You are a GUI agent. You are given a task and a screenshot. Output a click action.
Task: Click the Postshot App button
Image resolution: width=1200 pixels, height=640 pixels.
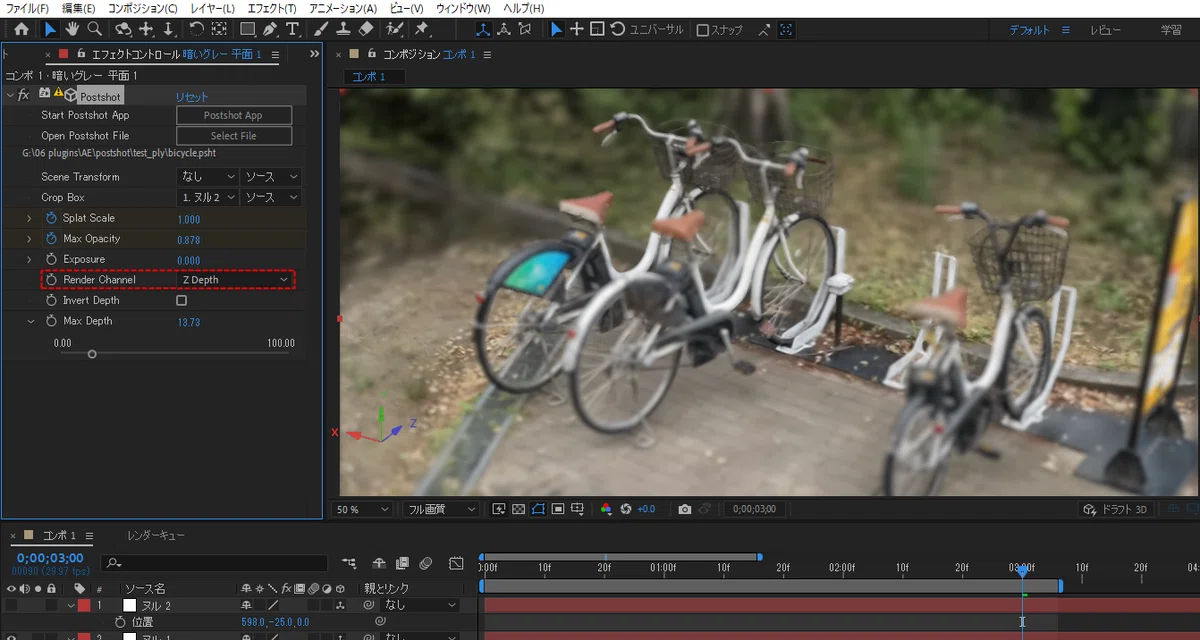click(x=234, y=115)
